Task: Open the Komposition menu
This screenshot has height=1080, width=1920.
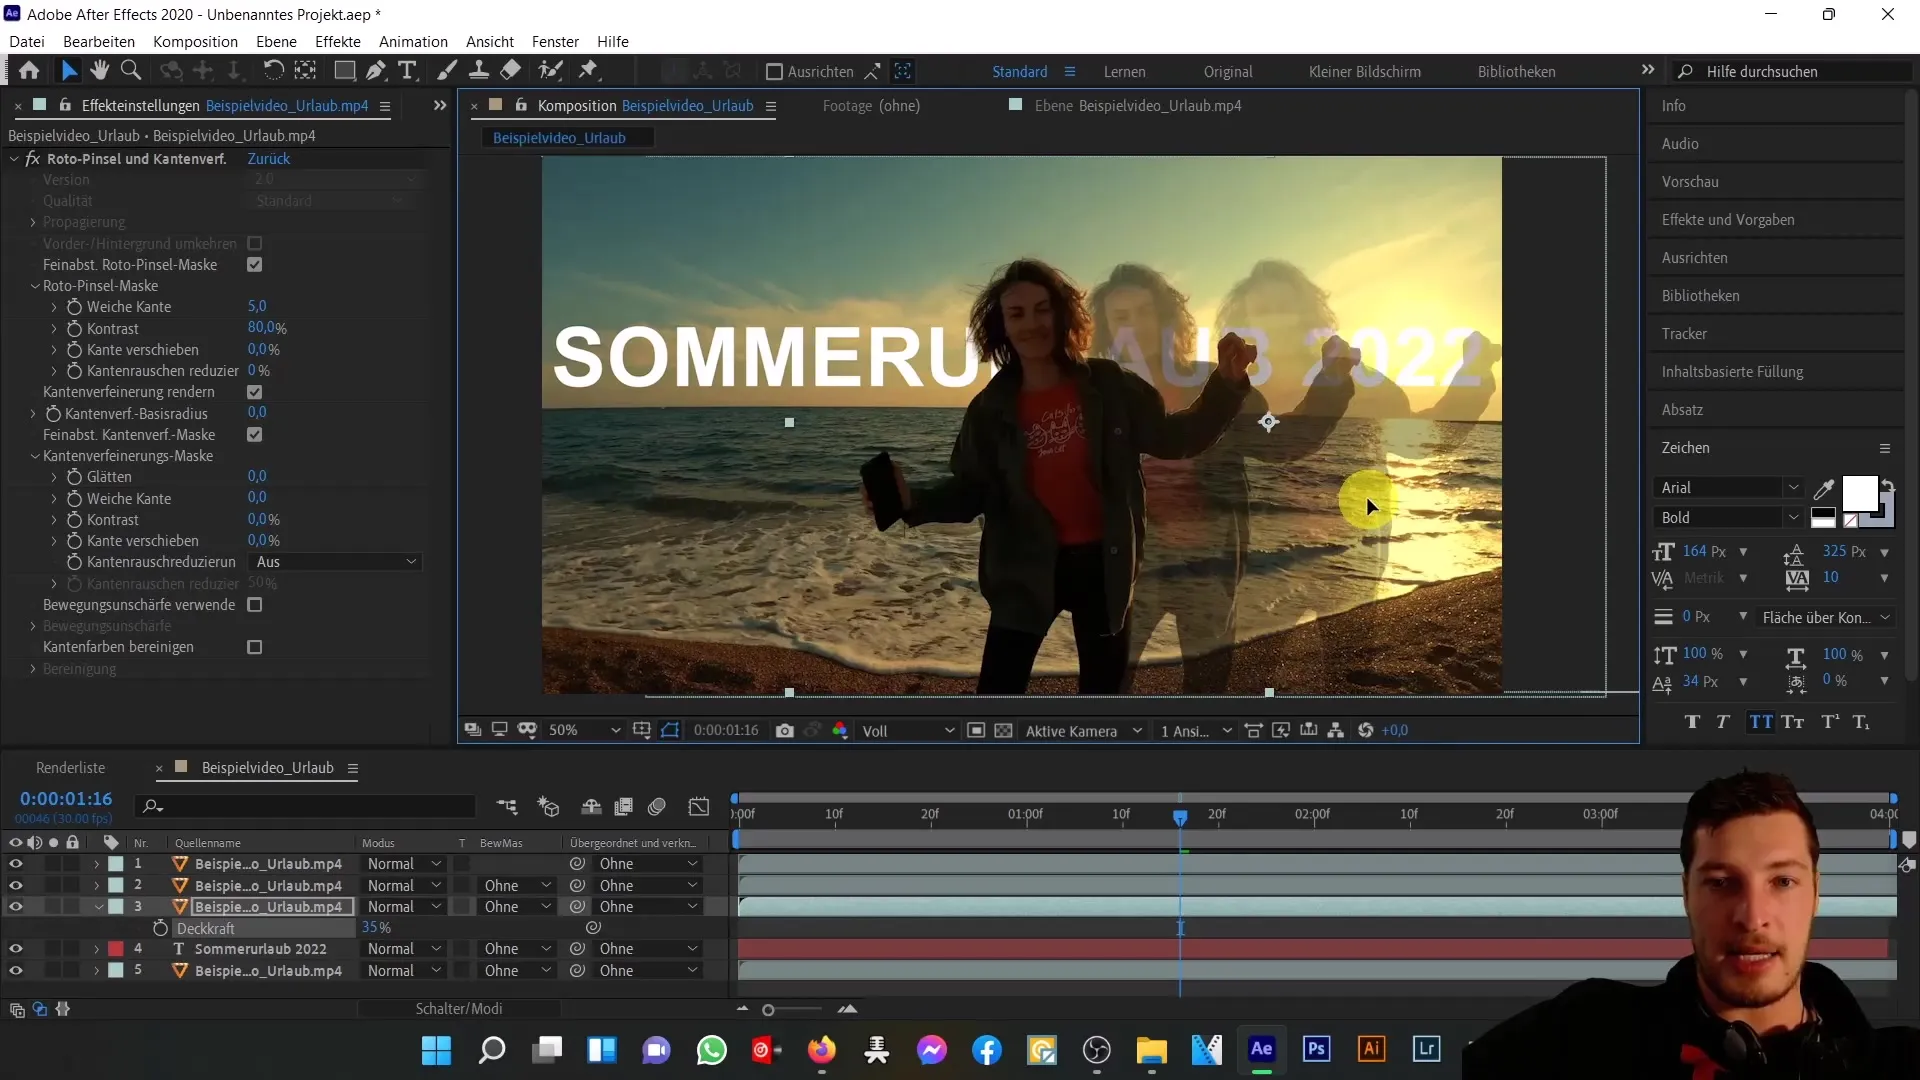Action: [195, 42]
